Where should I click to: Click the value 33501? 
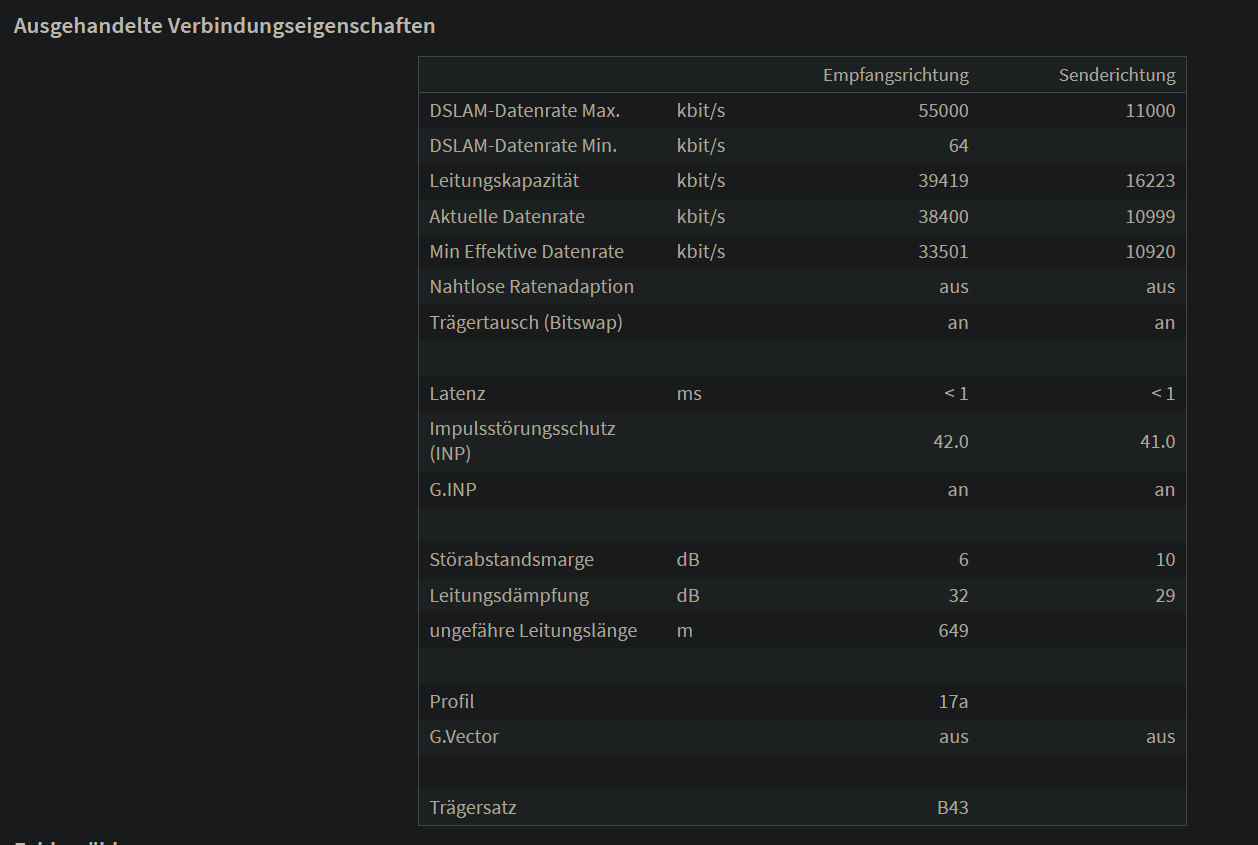click(943, 252)
